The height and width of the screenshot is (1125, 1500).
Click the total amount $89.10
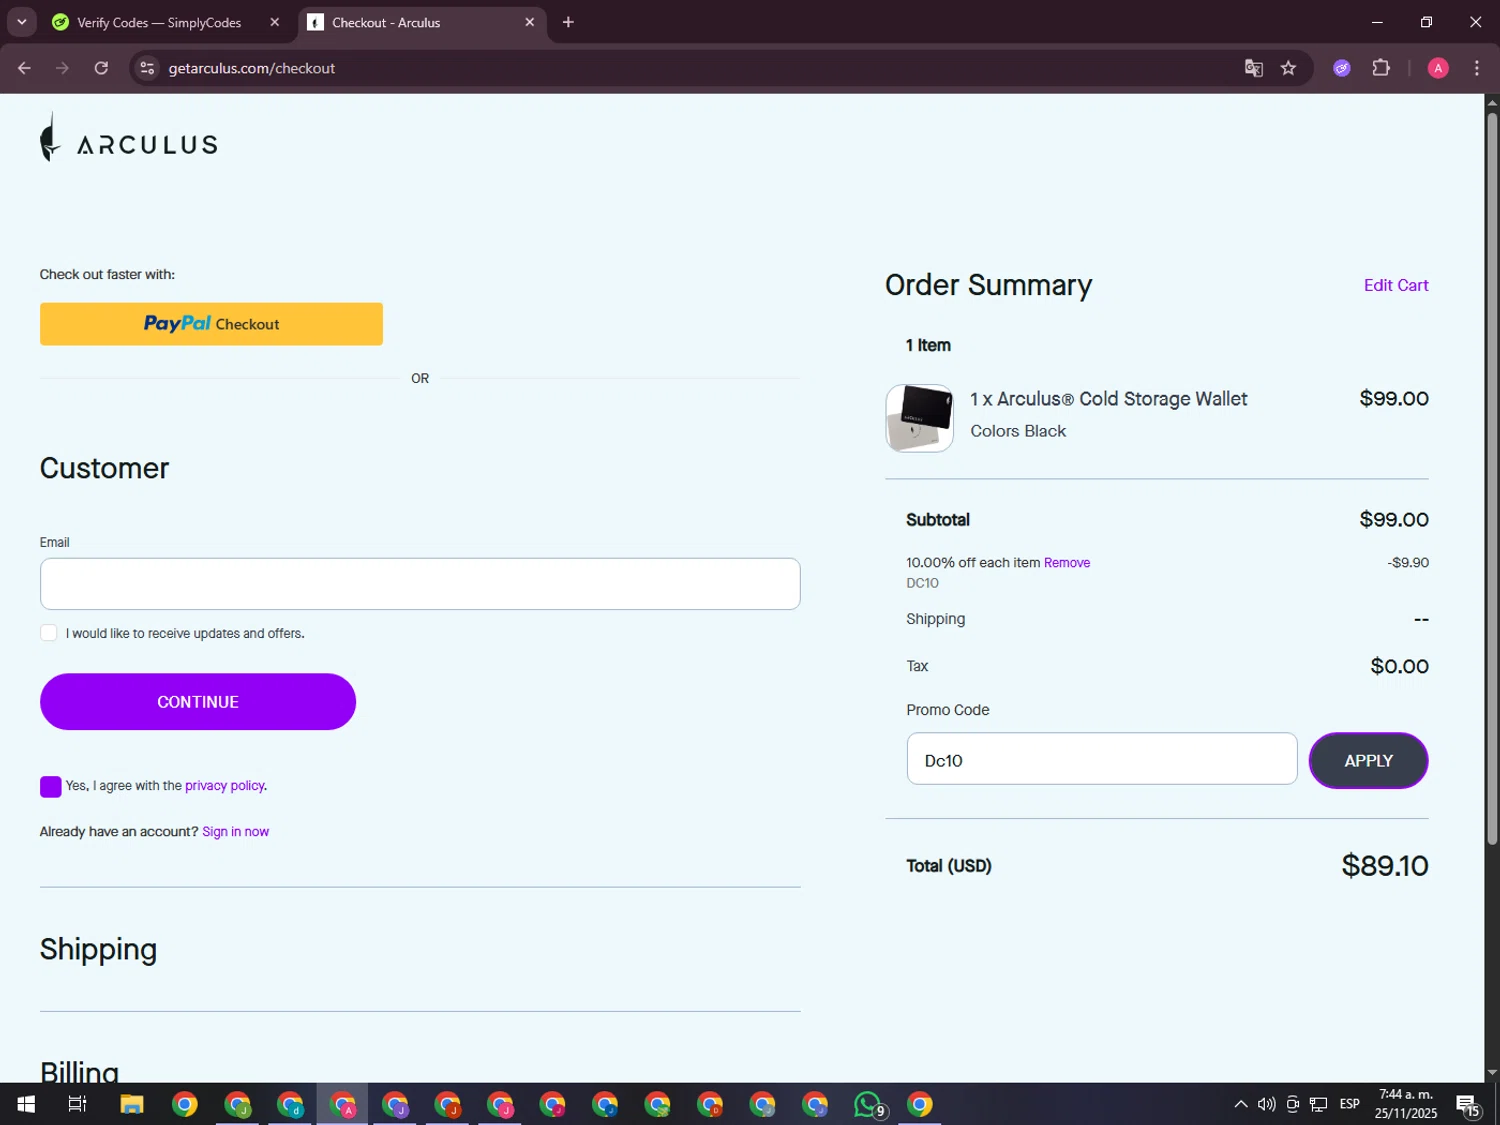pyautogui.click(x=1385, y=866)
